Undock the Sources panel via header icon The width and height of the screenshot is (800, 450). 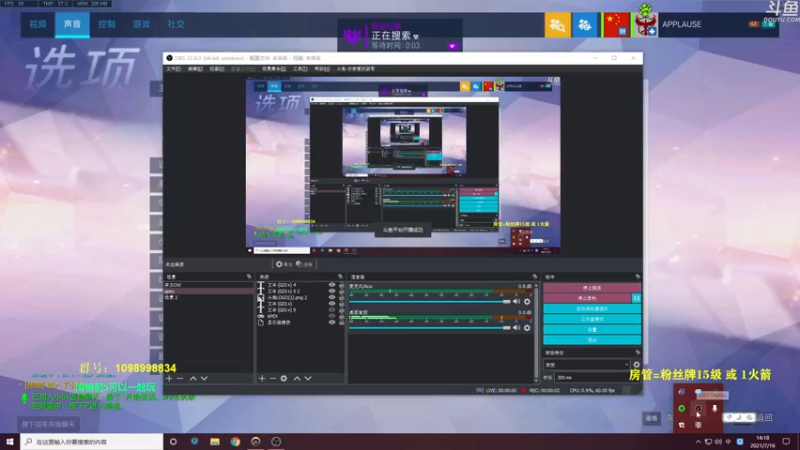(340, 277)
